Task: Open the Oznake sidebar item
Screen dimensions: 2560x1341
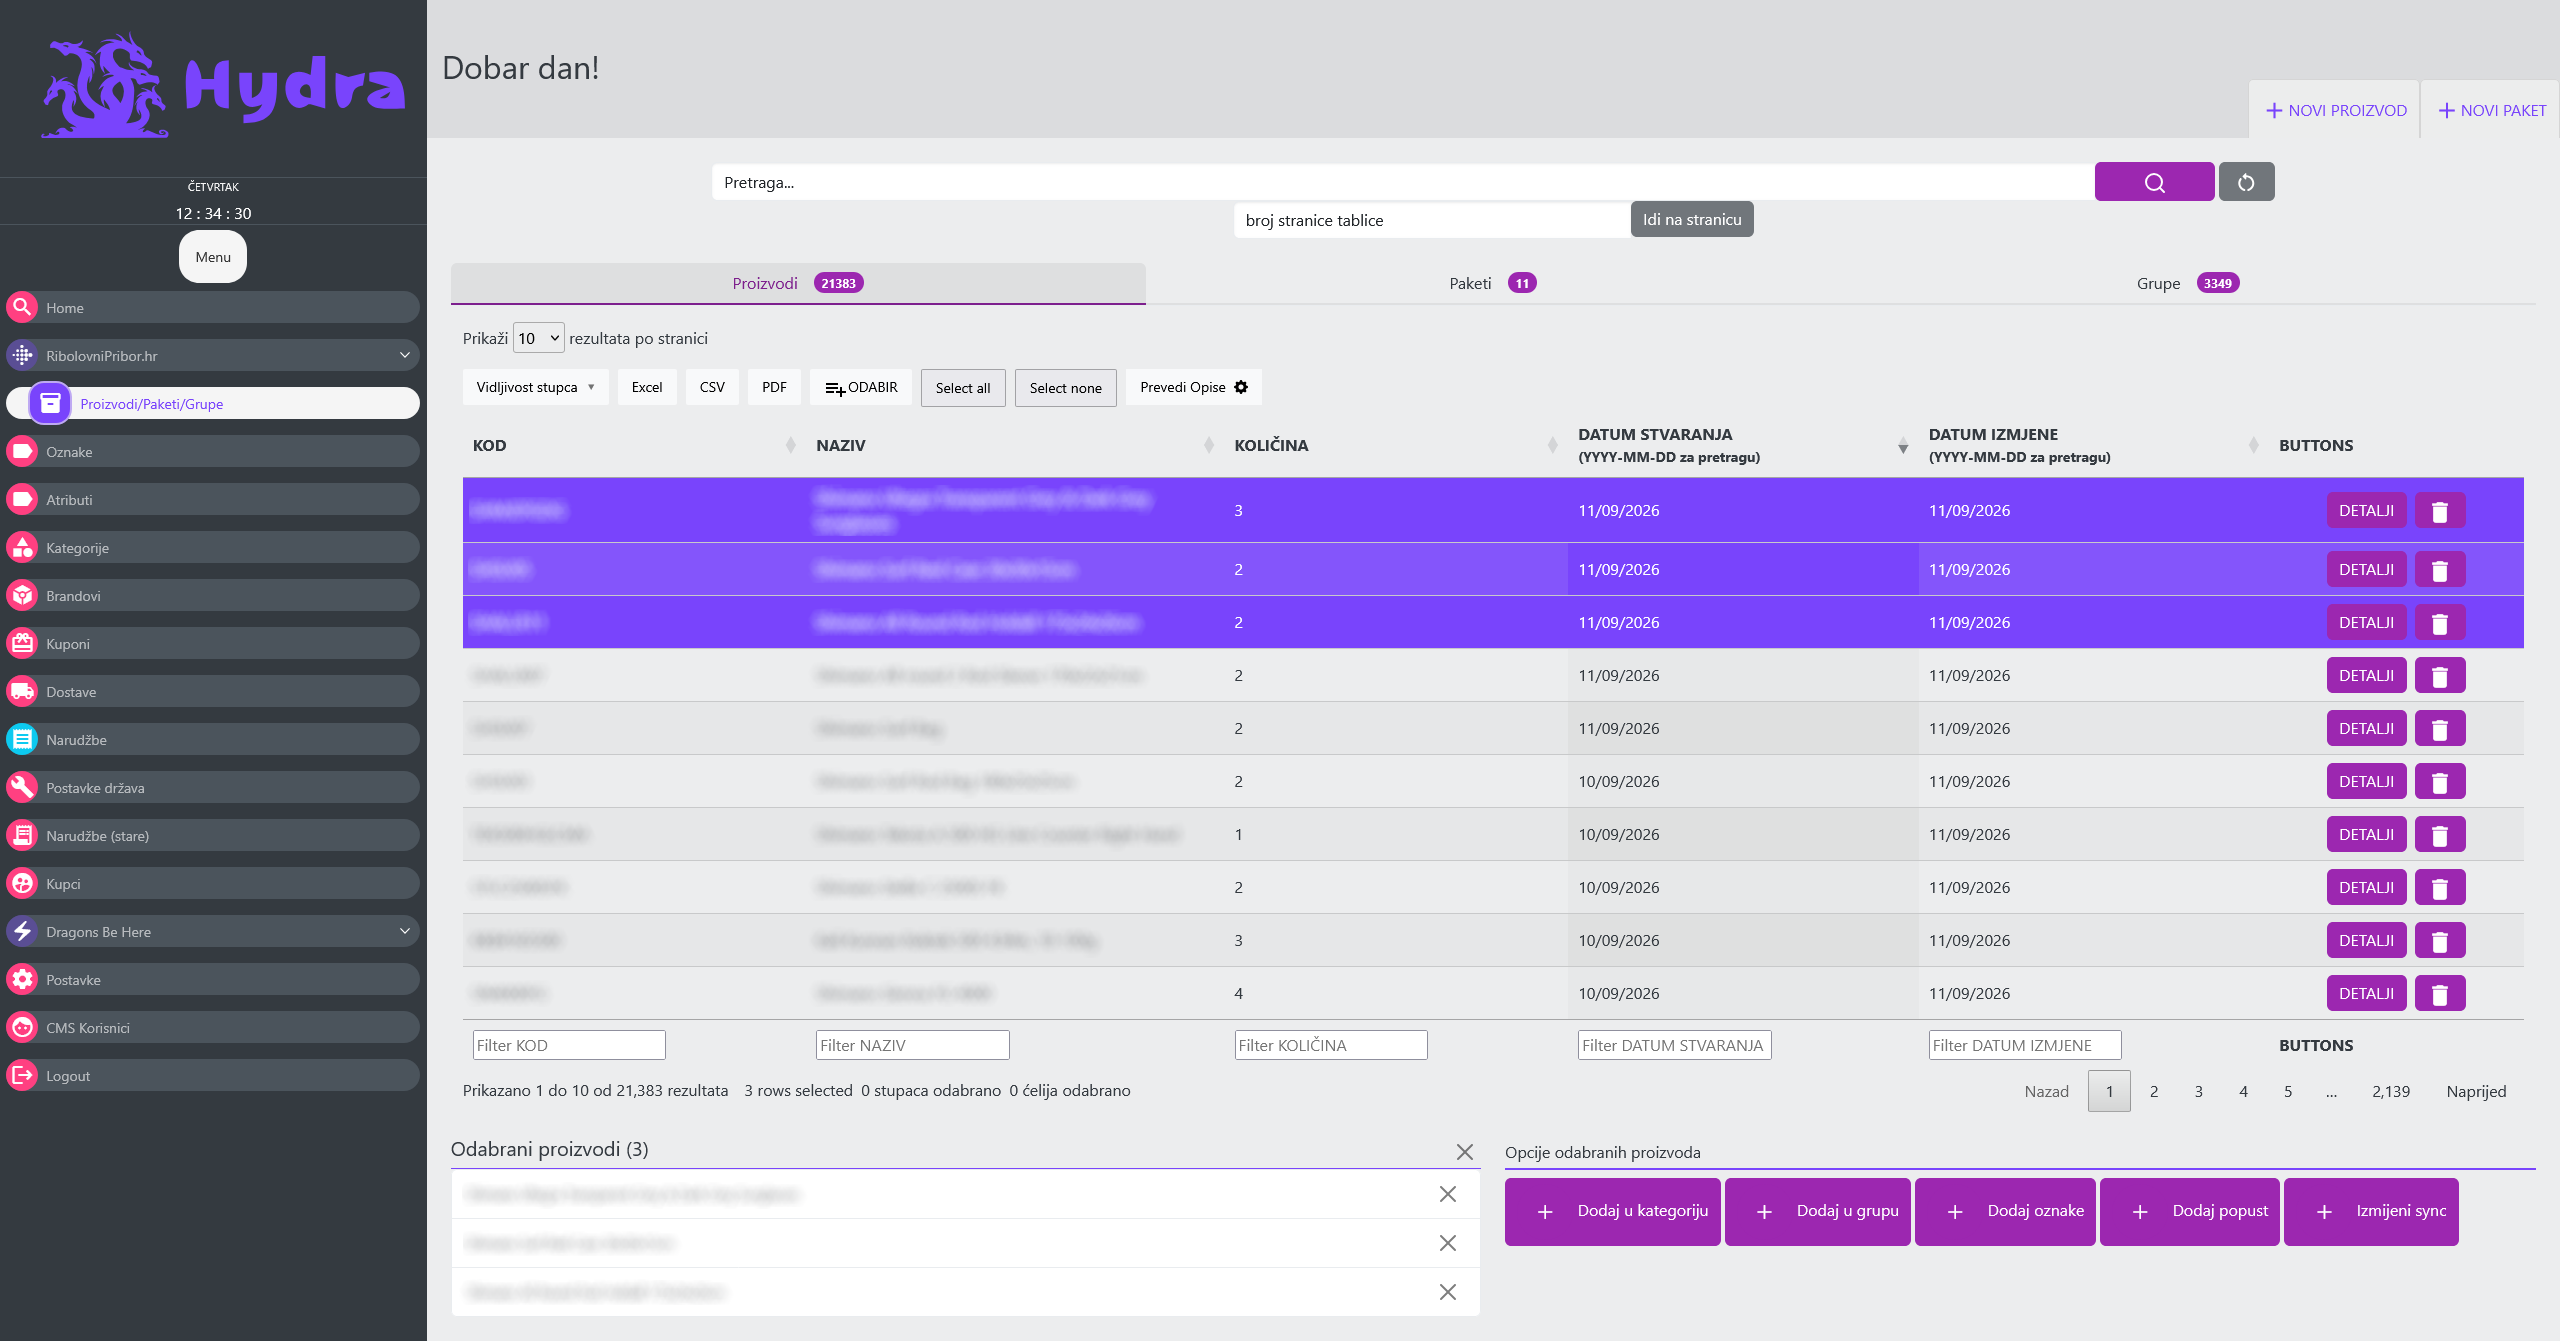Action: (213, 452)
